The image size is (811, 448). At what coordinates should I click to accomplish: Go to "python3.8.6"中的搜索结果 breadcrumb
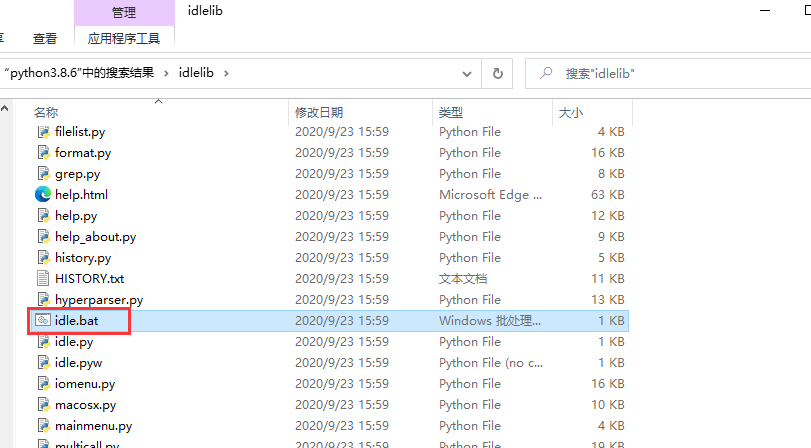[x=79, y=73]
